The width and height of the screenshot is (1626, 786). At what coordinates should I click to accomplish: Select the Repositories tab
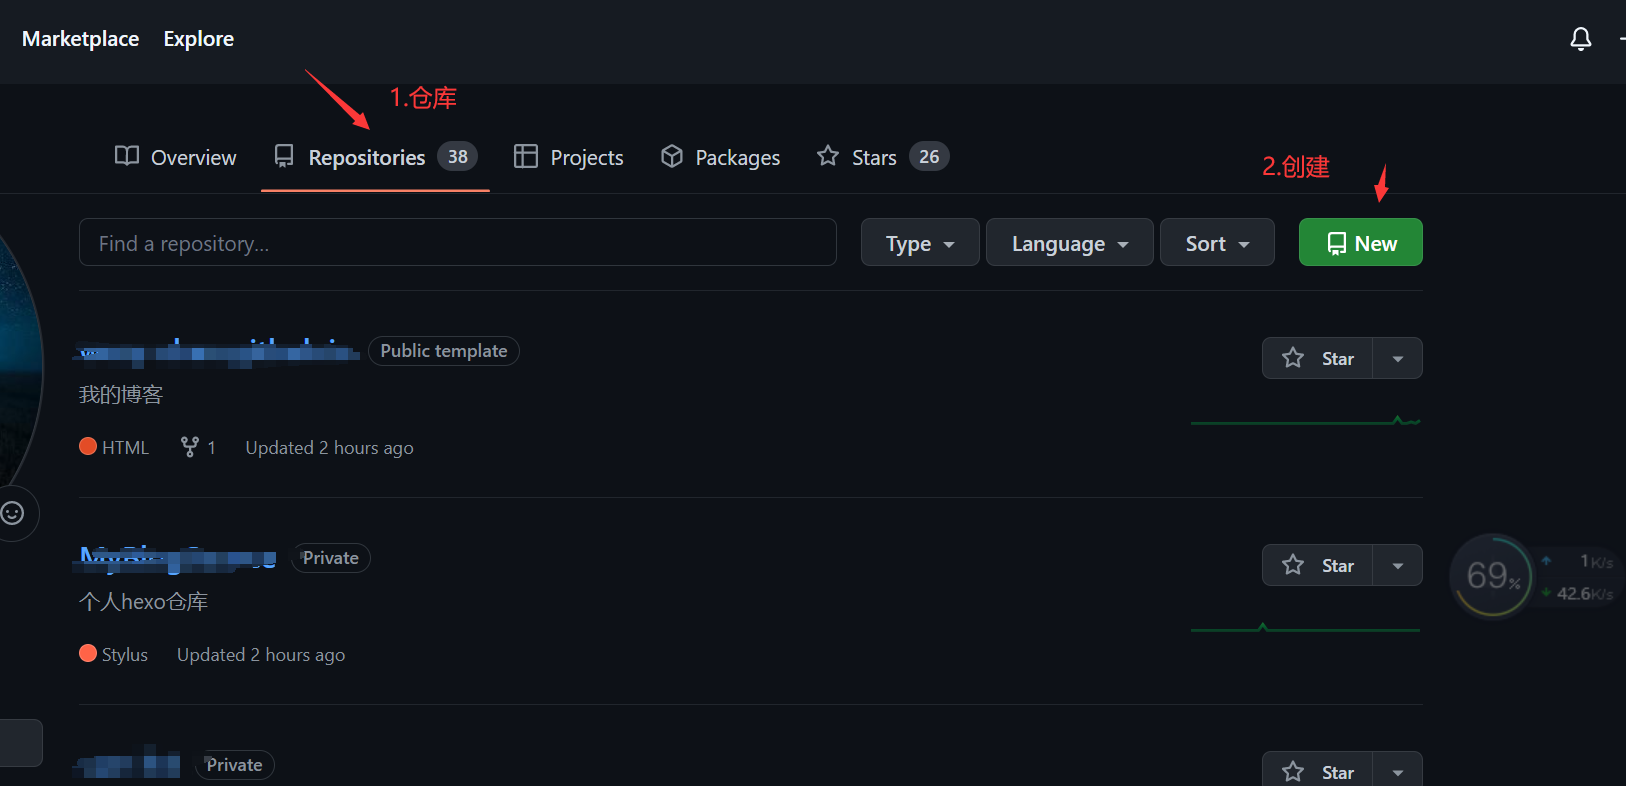(375, 157)
